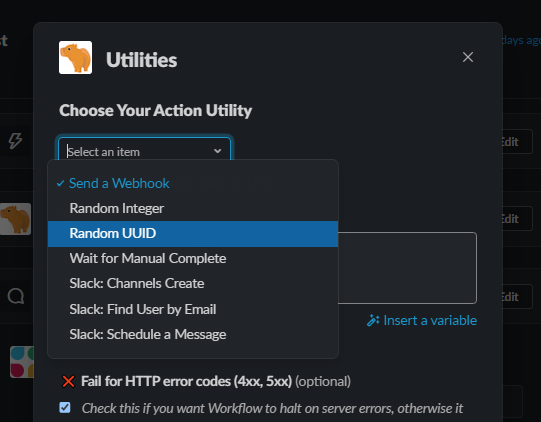The width and height of the screenshot is (541, 422).
Task: Select Slack: Schedule a Message
Action: pyautogui.click(x=193, y=334)
